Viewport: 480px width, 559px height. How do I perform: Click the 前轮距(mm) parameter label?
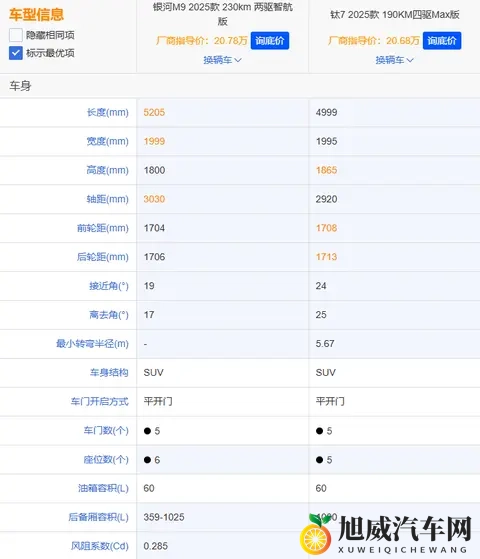(103, 228)
